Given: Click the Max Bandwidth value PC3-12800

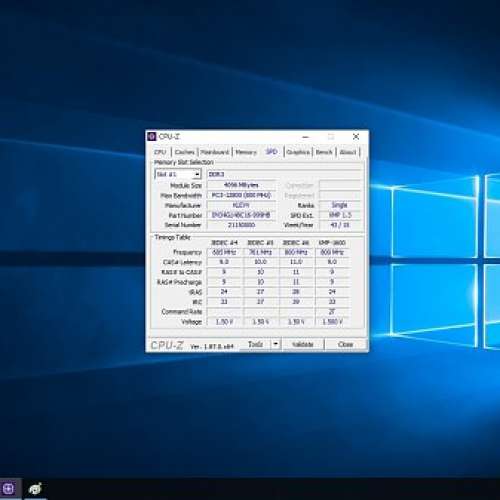Looking at the screenshot, I should pos(241,195).
